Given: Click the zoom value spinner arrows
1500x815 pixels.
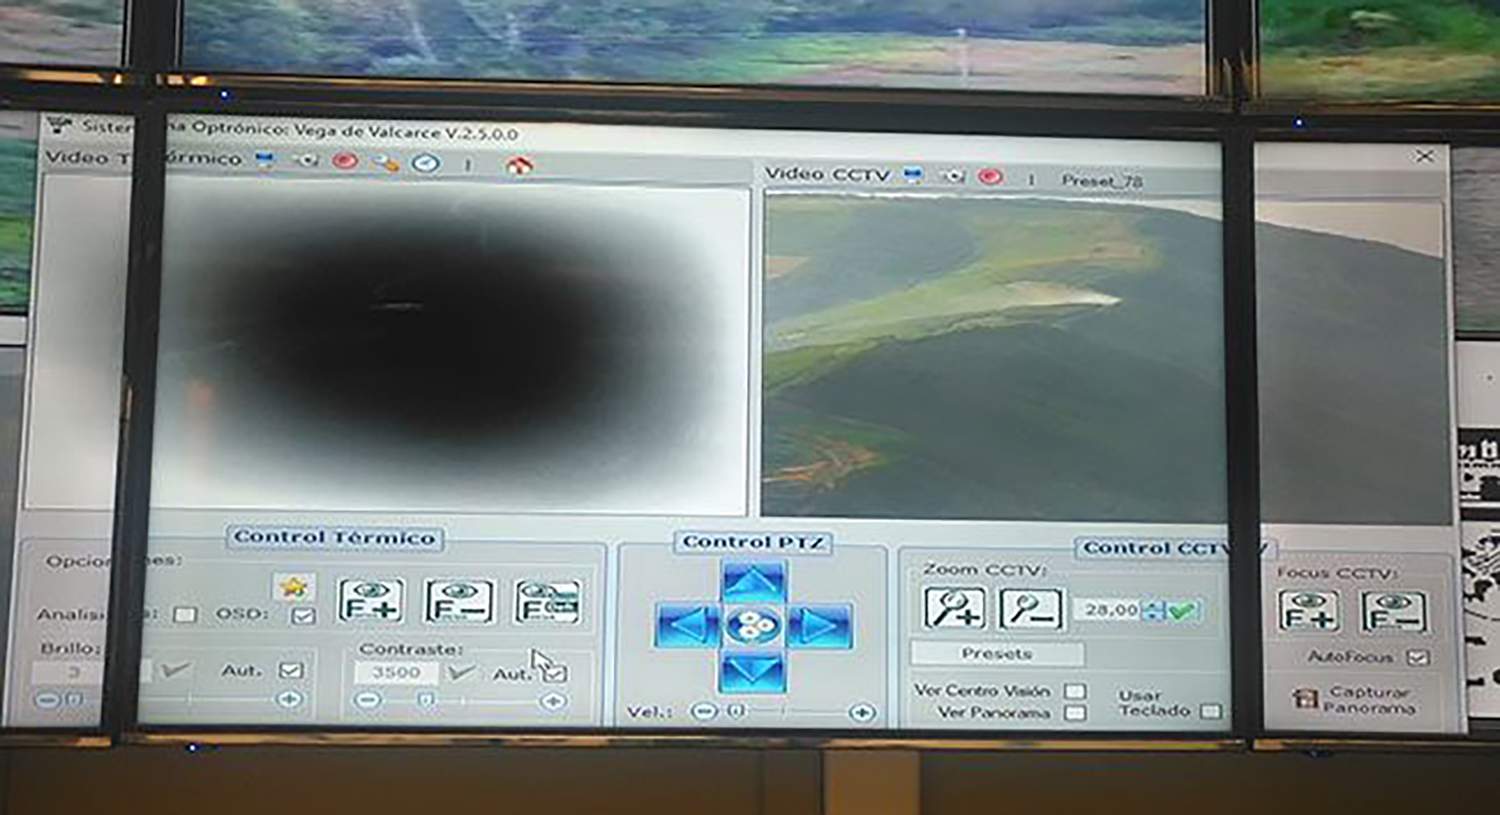Looking at the screenshot, I should pyautogui.click(x=1153, y=609).
